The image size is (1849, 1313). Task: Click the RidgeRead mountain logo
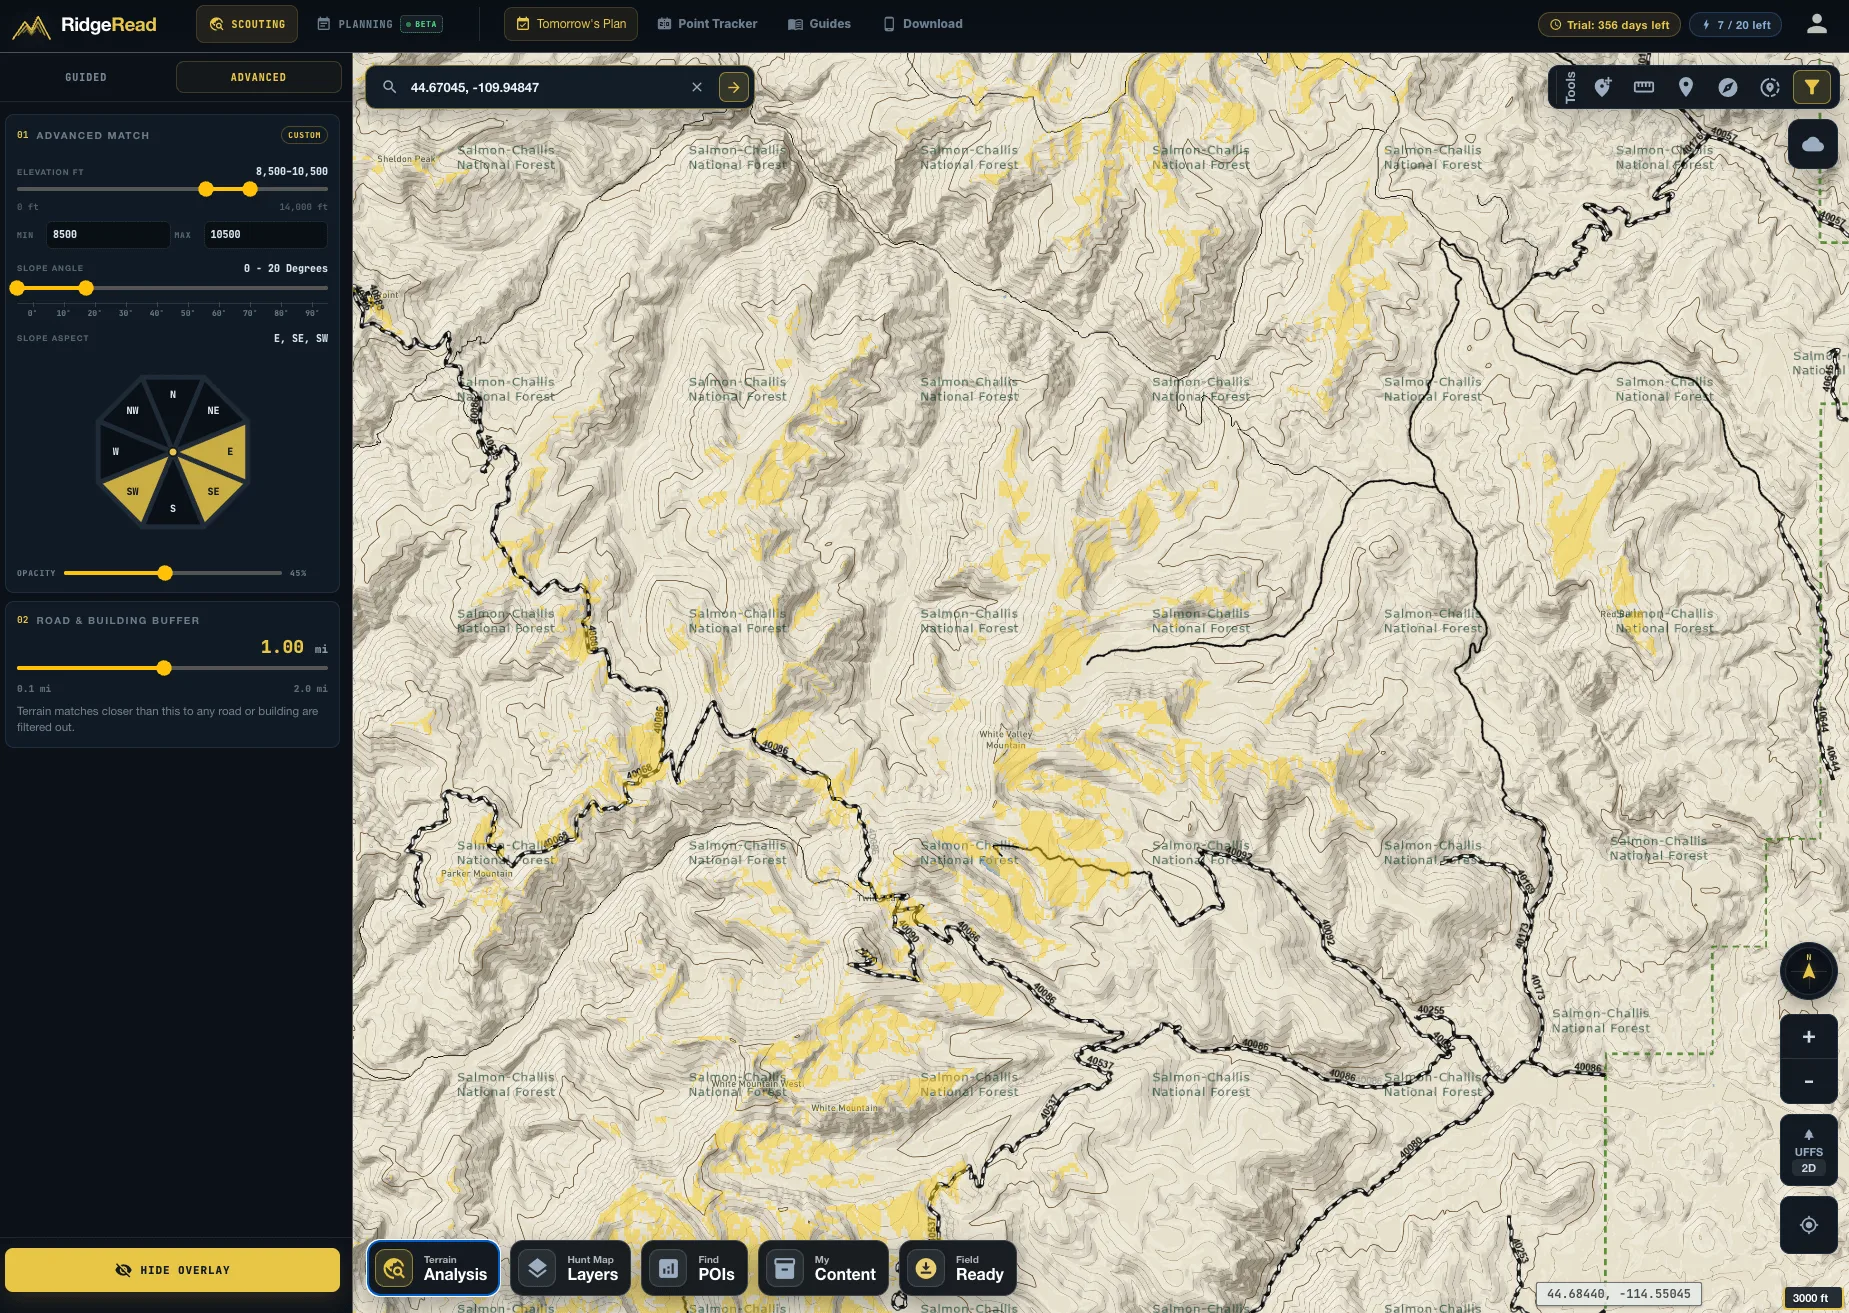(x=31, y=26)
